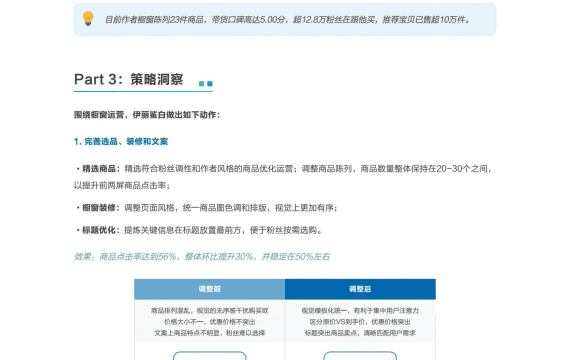Click the cell text '视觉模板化统一，有利于集中用户注意力'

click(360, 311)
